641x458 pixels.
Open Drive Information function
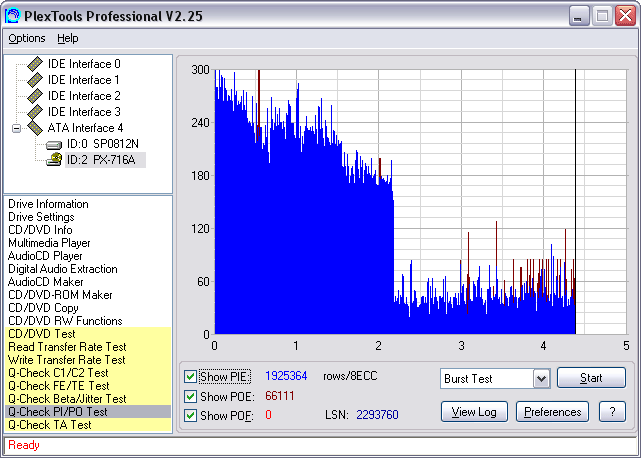point(48,204)
